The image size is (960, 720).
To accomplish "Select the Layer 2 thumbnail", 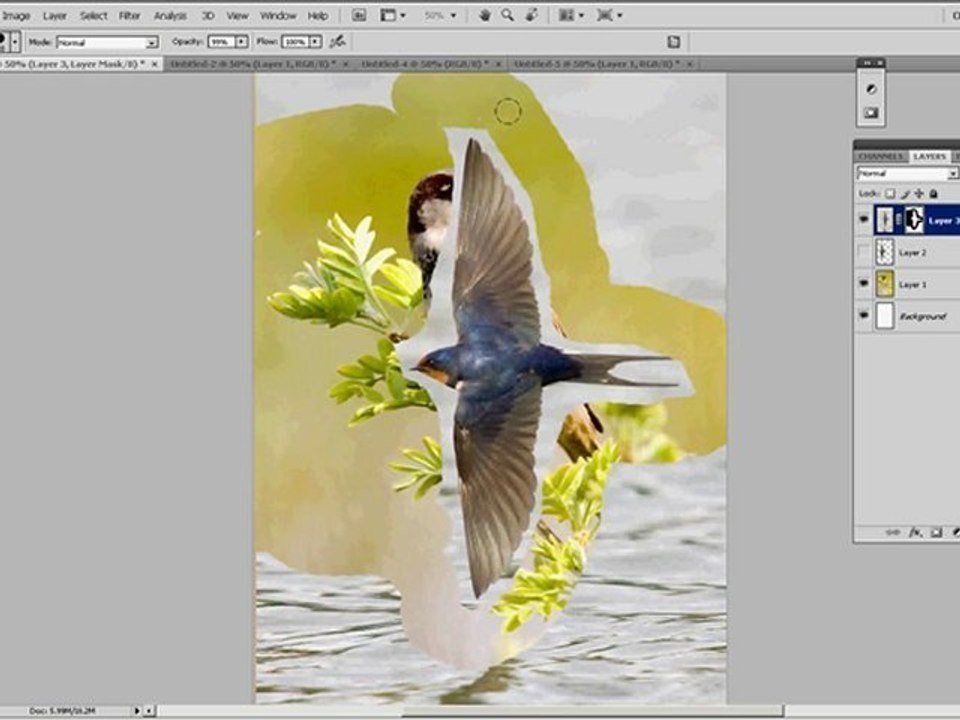I will (884, 252).
